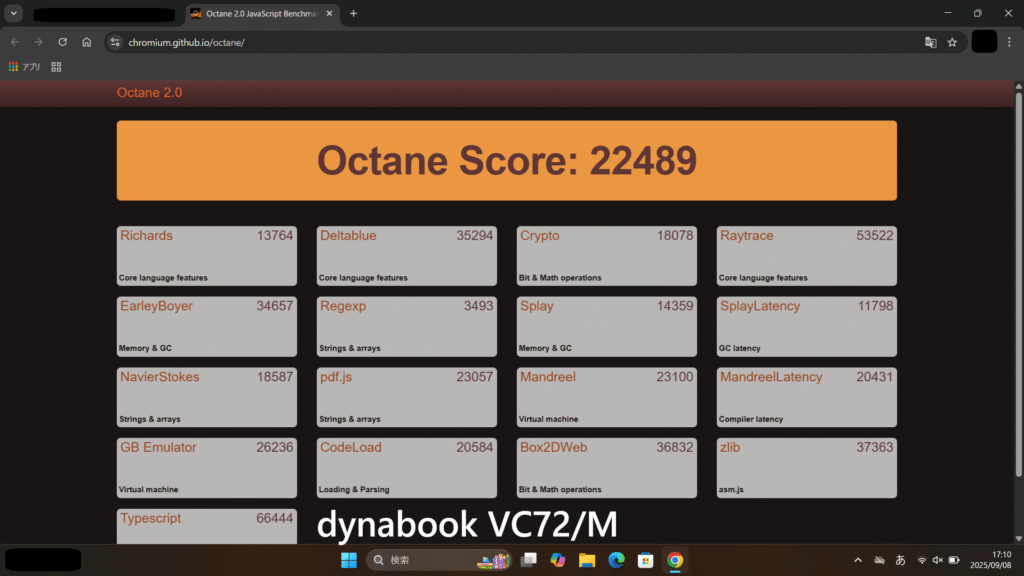This screenshot has width=1024, height=576.
Task: Select the GB Emulator benchmark box
Action: click(x=206, y=468)
